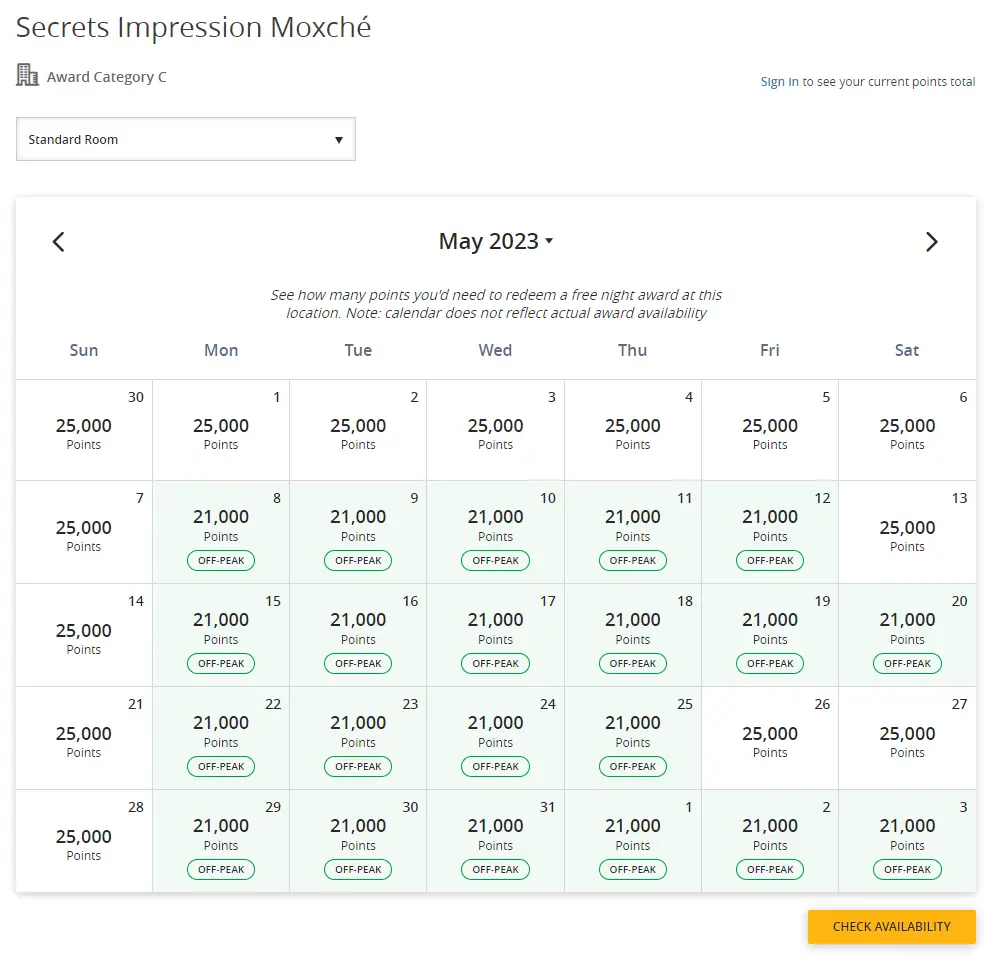
Task: Open the Standard Room dropdown
Action: click(x=186, y=139)
